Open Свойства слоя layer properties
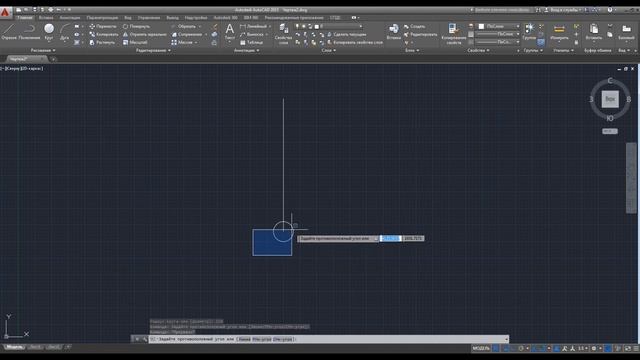Viewport: 640px width, 360px height. click(283, 33)
